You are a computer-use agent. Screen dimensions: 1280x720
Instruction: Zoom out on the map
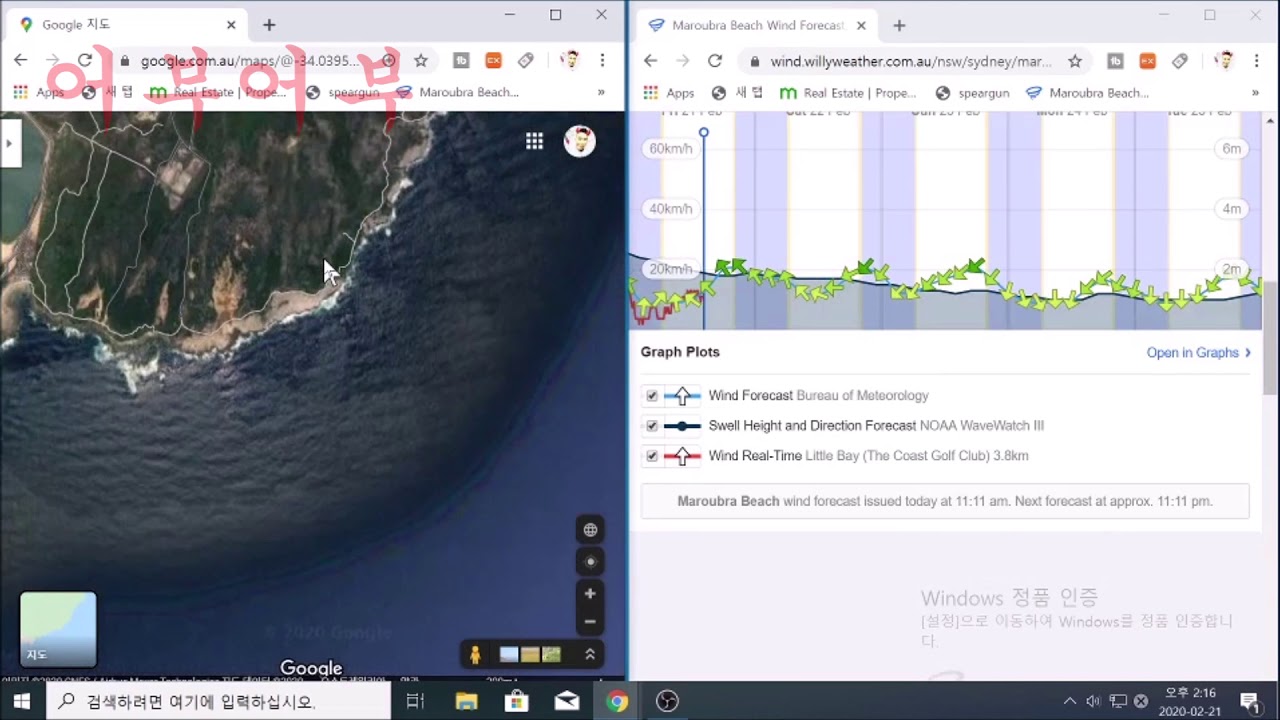pyautogui.click(x=590, y=621)
